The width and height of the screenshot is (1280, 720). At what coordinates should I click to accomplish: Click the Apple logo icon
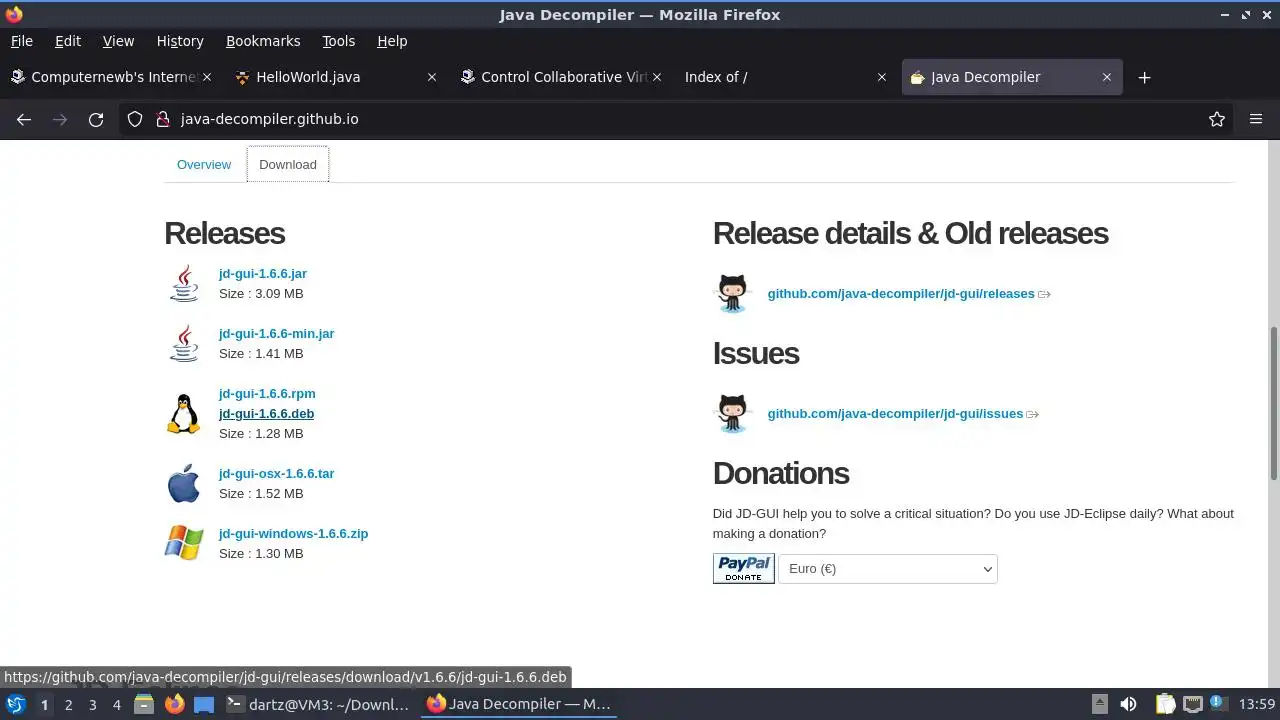(183, 483)
